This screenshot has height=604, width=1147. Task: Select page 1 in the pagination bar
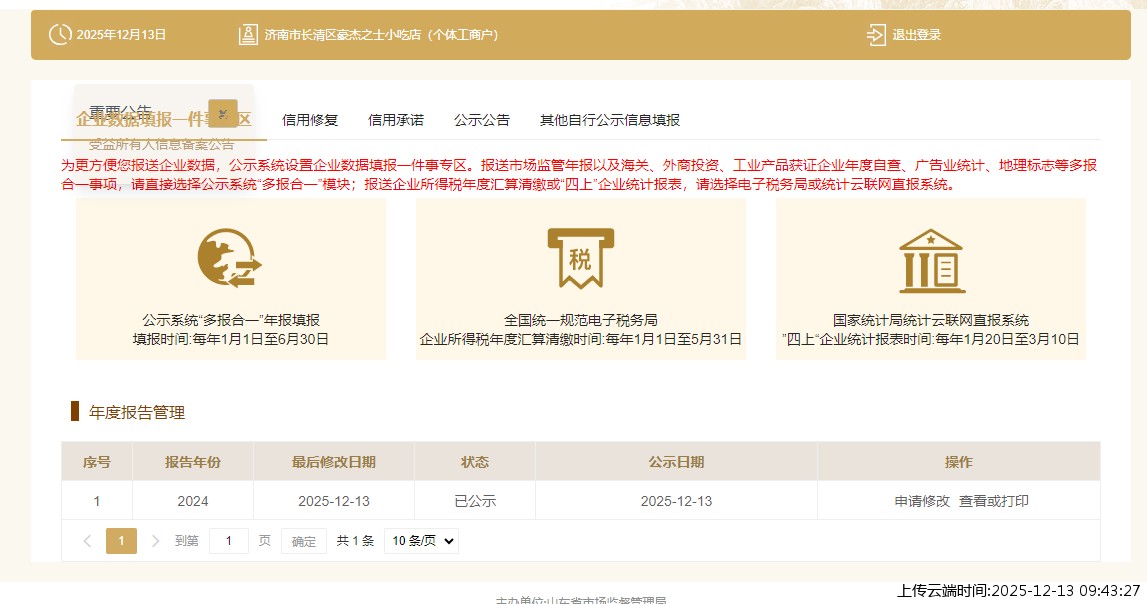click(x=120, y=541)
